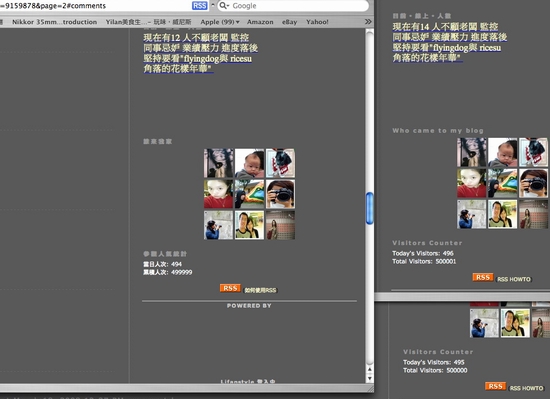Select Today's Visitors: 495 text
The image size is (550, 399).
pyautogui.click(x=434, y=362)
